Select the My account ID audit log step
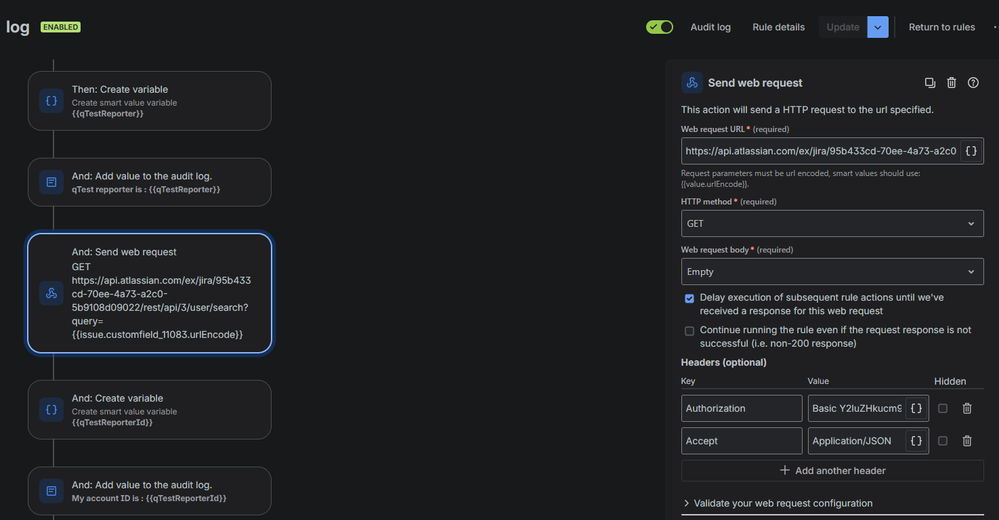 (150, 491)
